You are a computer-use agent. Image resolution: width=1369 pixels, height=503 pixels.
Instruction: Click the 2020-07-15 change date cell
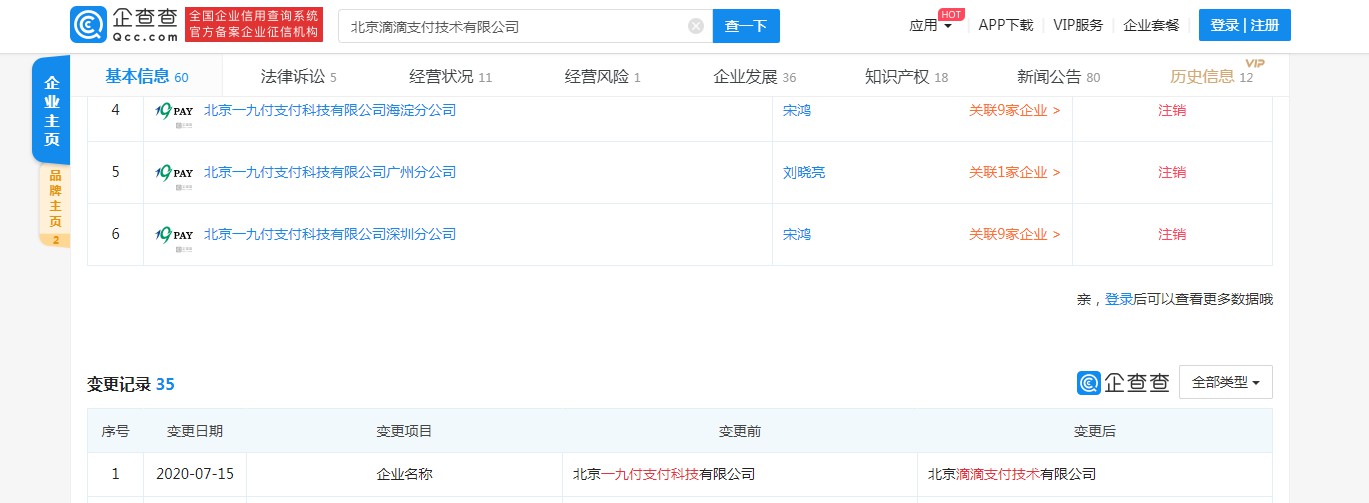[x=195, y=474]
